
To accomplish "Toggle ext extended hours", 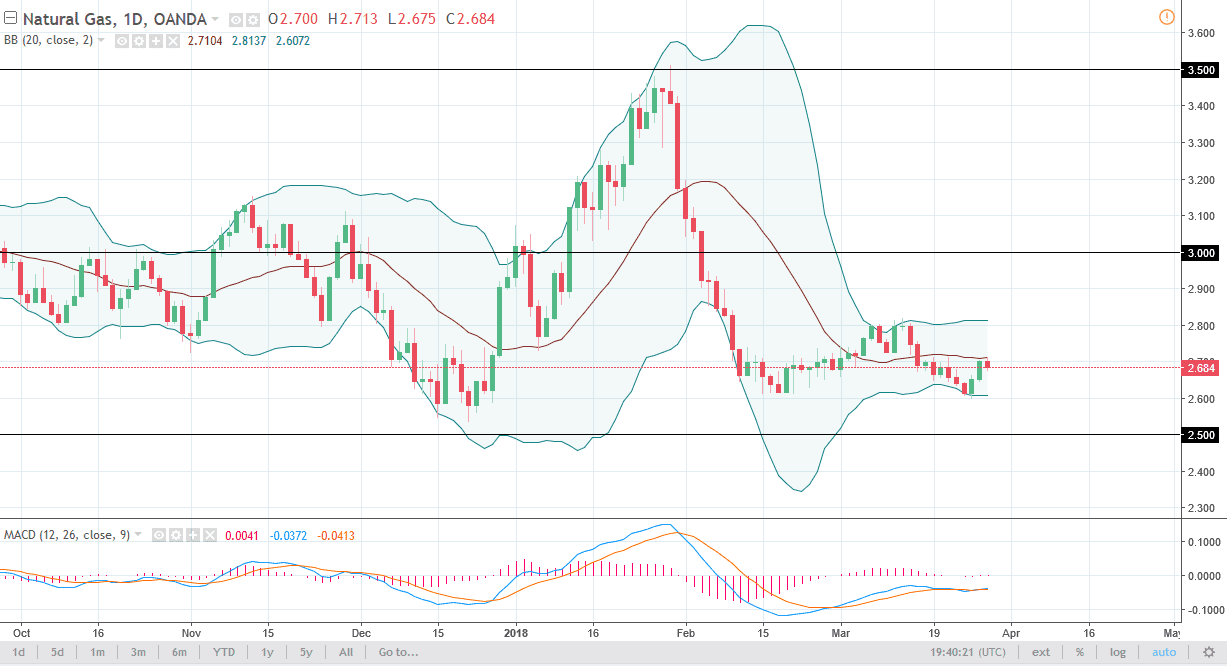I will tap(1041, 652).
